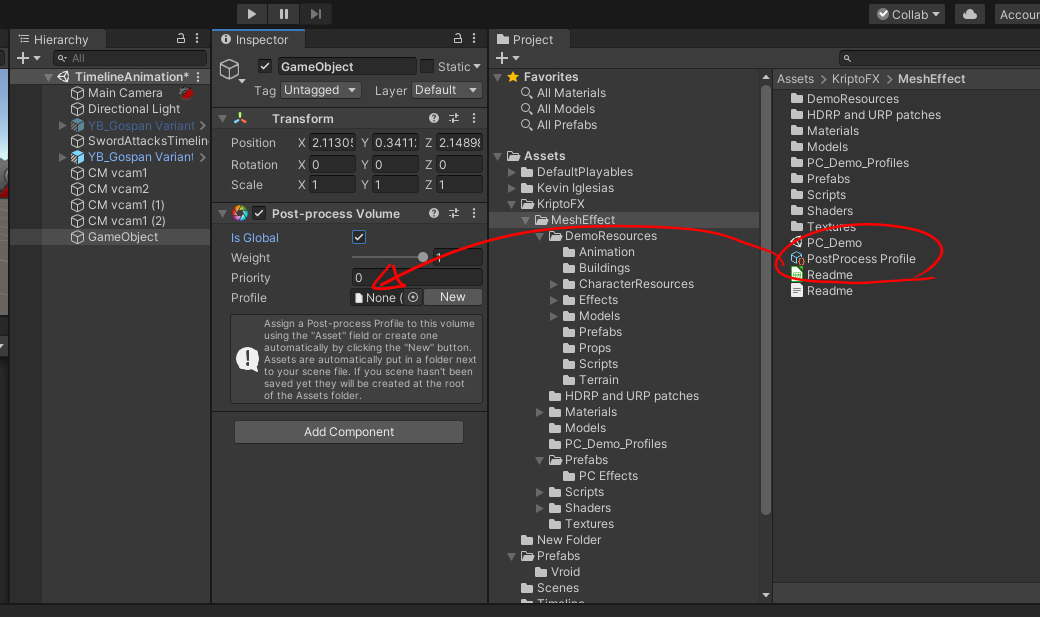Open the TimelineAnimation scene options menu

(x=198, y=77)
